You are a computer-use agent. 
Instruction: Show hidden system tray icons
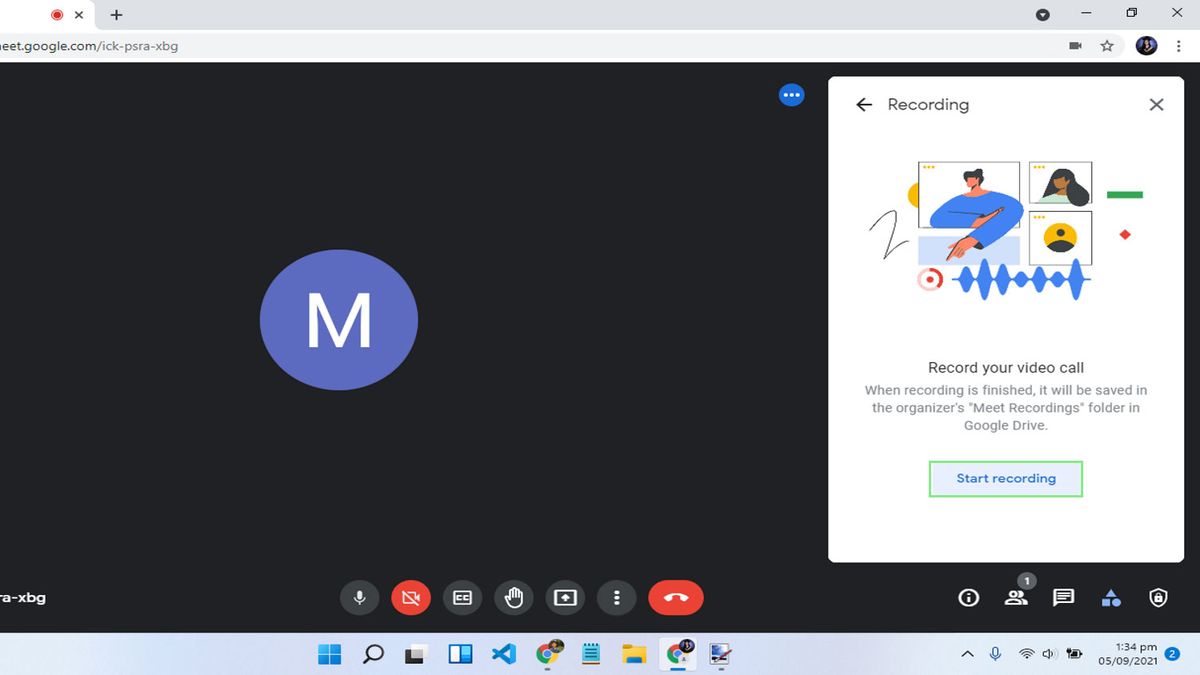[967, 654]
